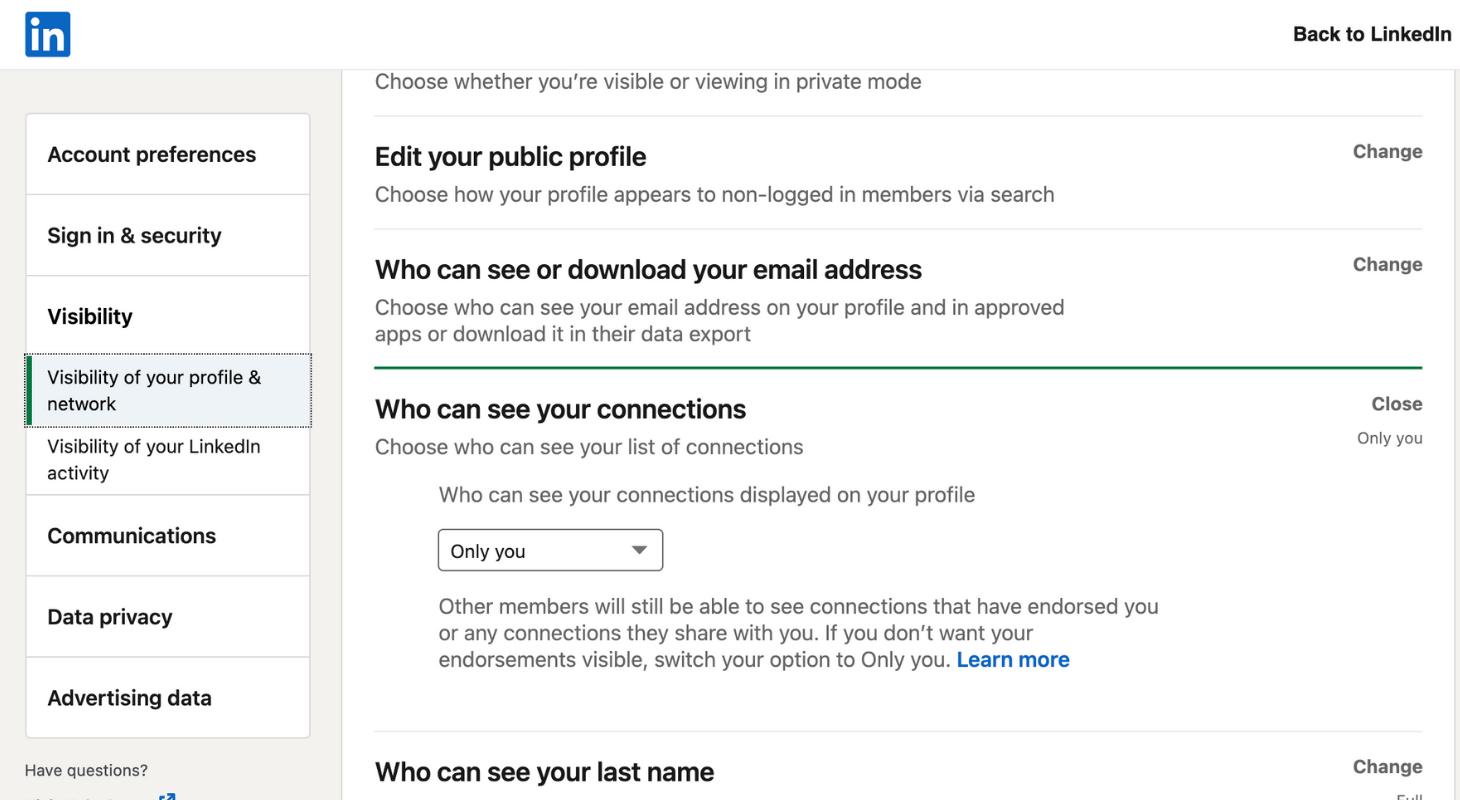Click 'Choose who can see your list of connections' text

pos(589,447)
